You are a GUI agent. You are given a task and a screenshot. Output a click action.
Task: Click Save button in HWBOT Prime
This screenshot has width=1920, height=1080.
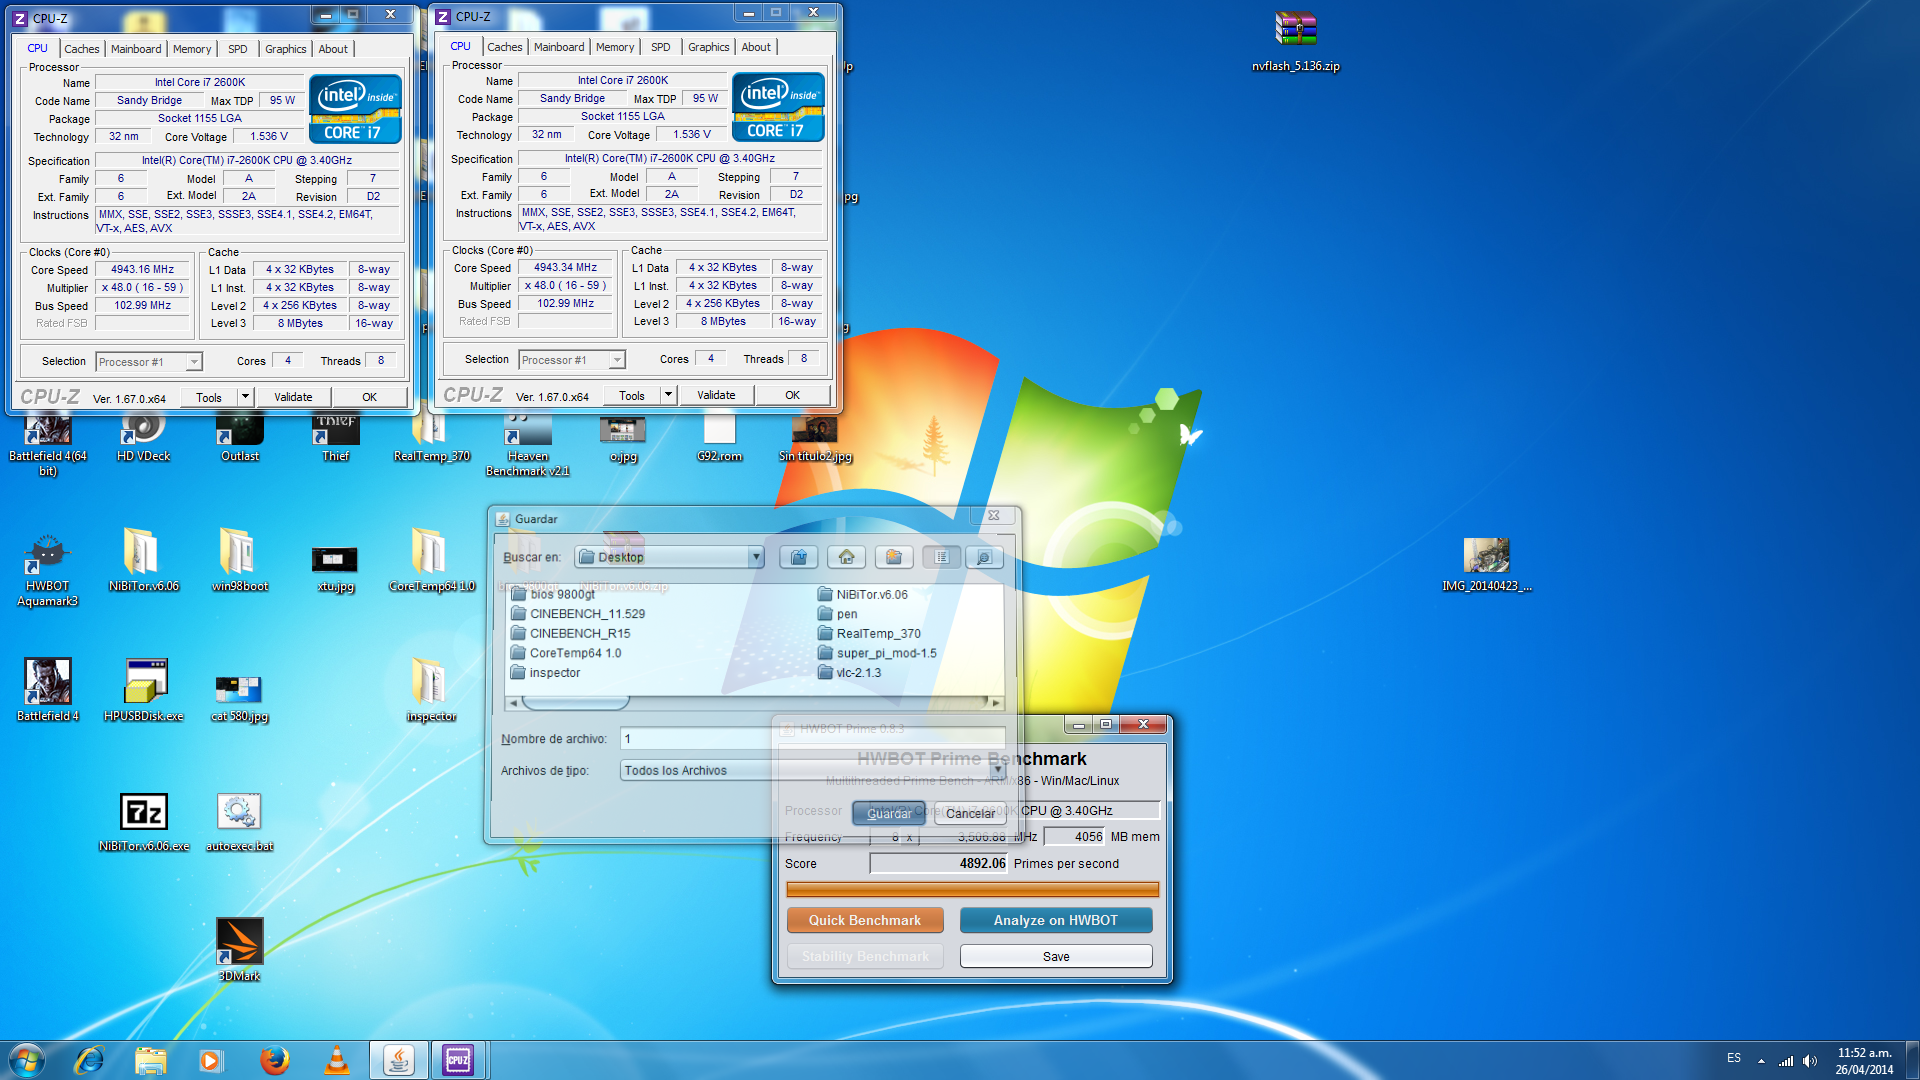1056,957
